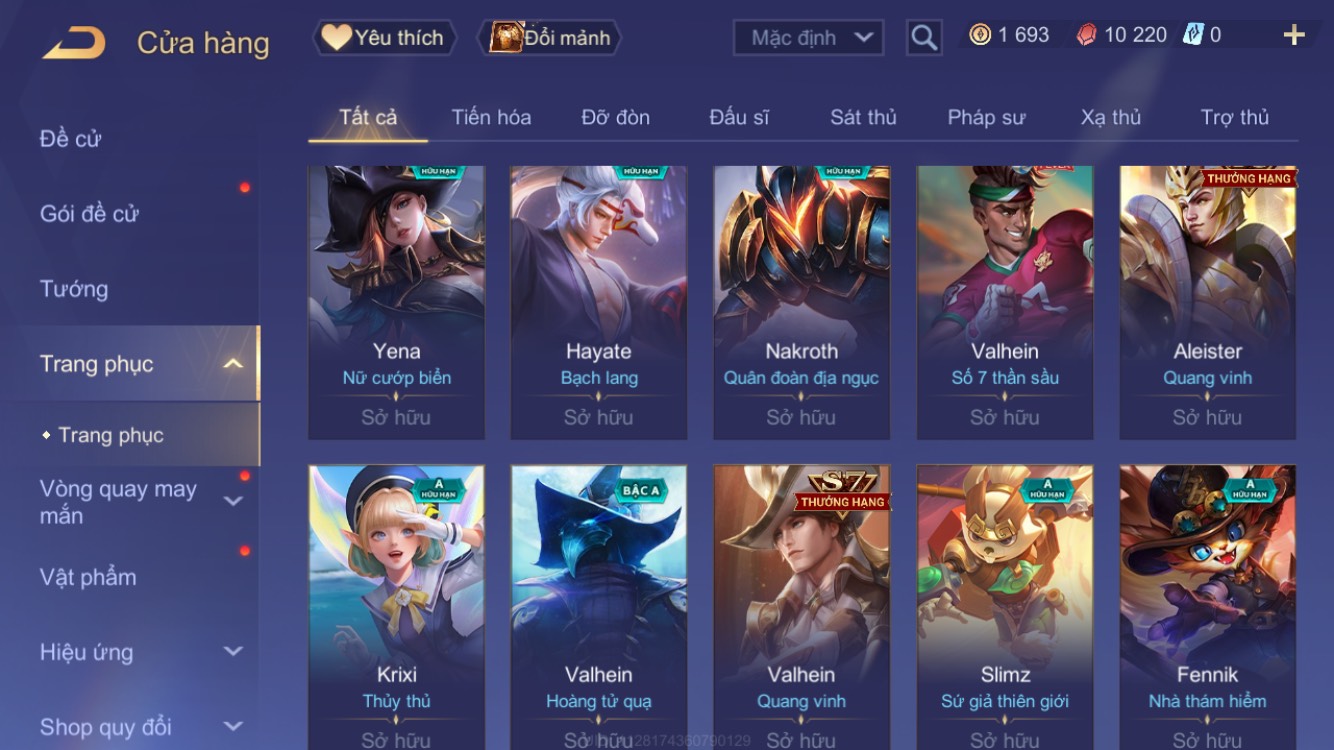The image size is (1334, 750).
Task: Switch to the Pháp sư tab
Action: coord(986,117)
